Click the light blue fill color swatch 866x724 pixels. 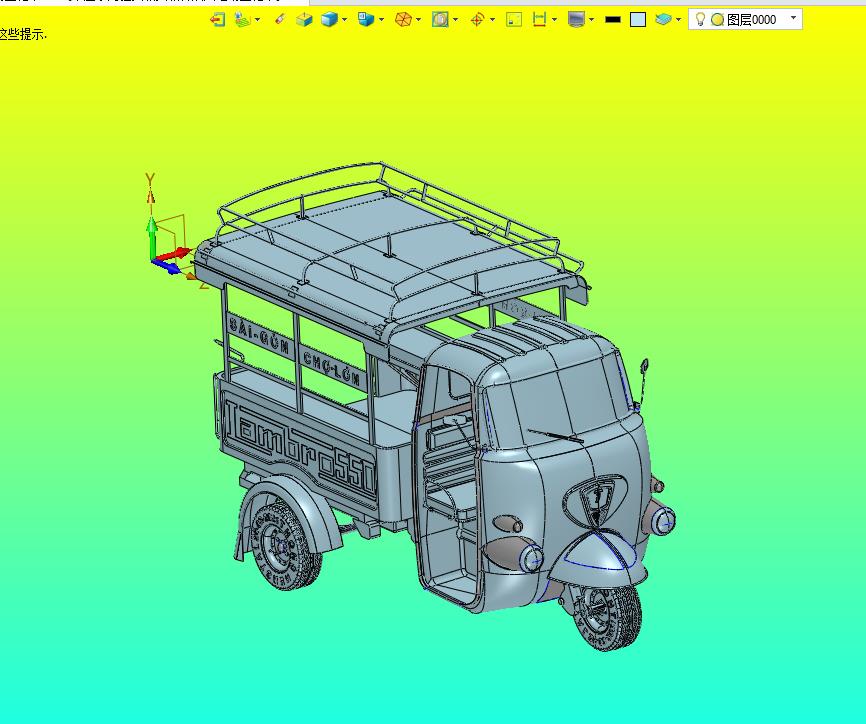[x=638, y=19]
